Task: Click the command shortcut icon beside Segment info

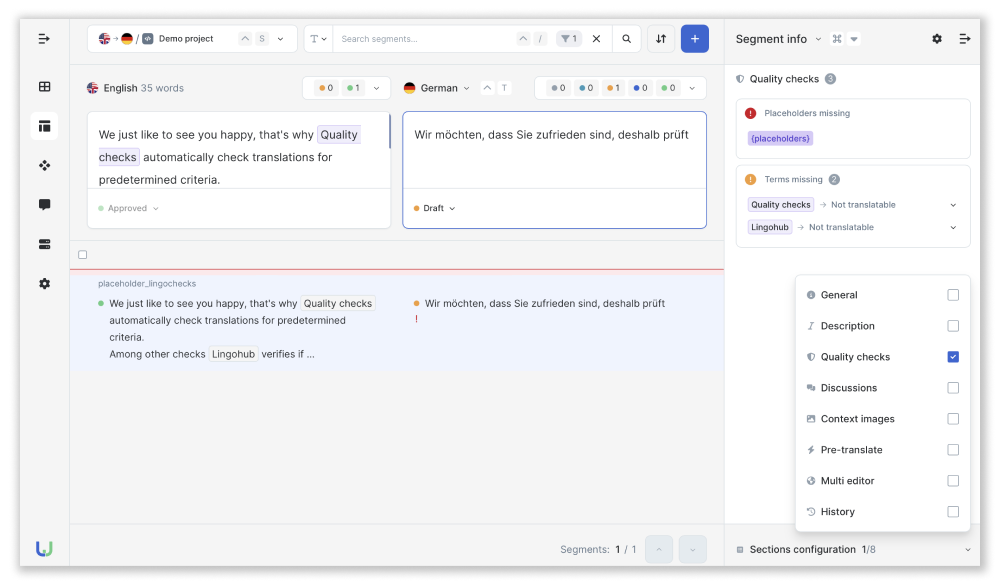Action: (x=837, y=39)
